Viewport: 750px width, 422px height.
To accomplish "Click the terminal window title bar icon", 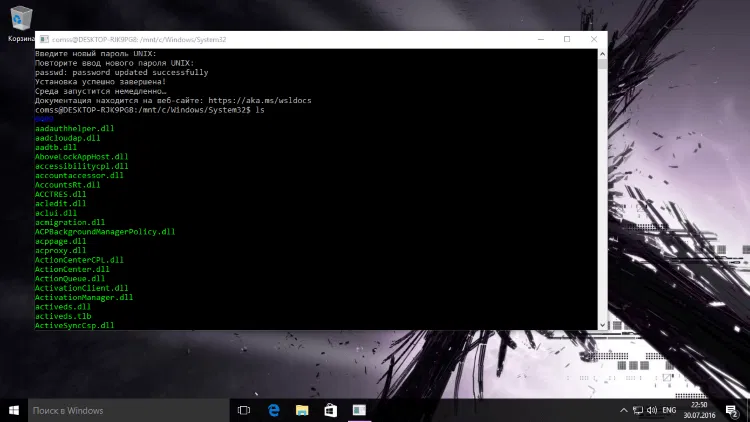I will tap(44, 39).
